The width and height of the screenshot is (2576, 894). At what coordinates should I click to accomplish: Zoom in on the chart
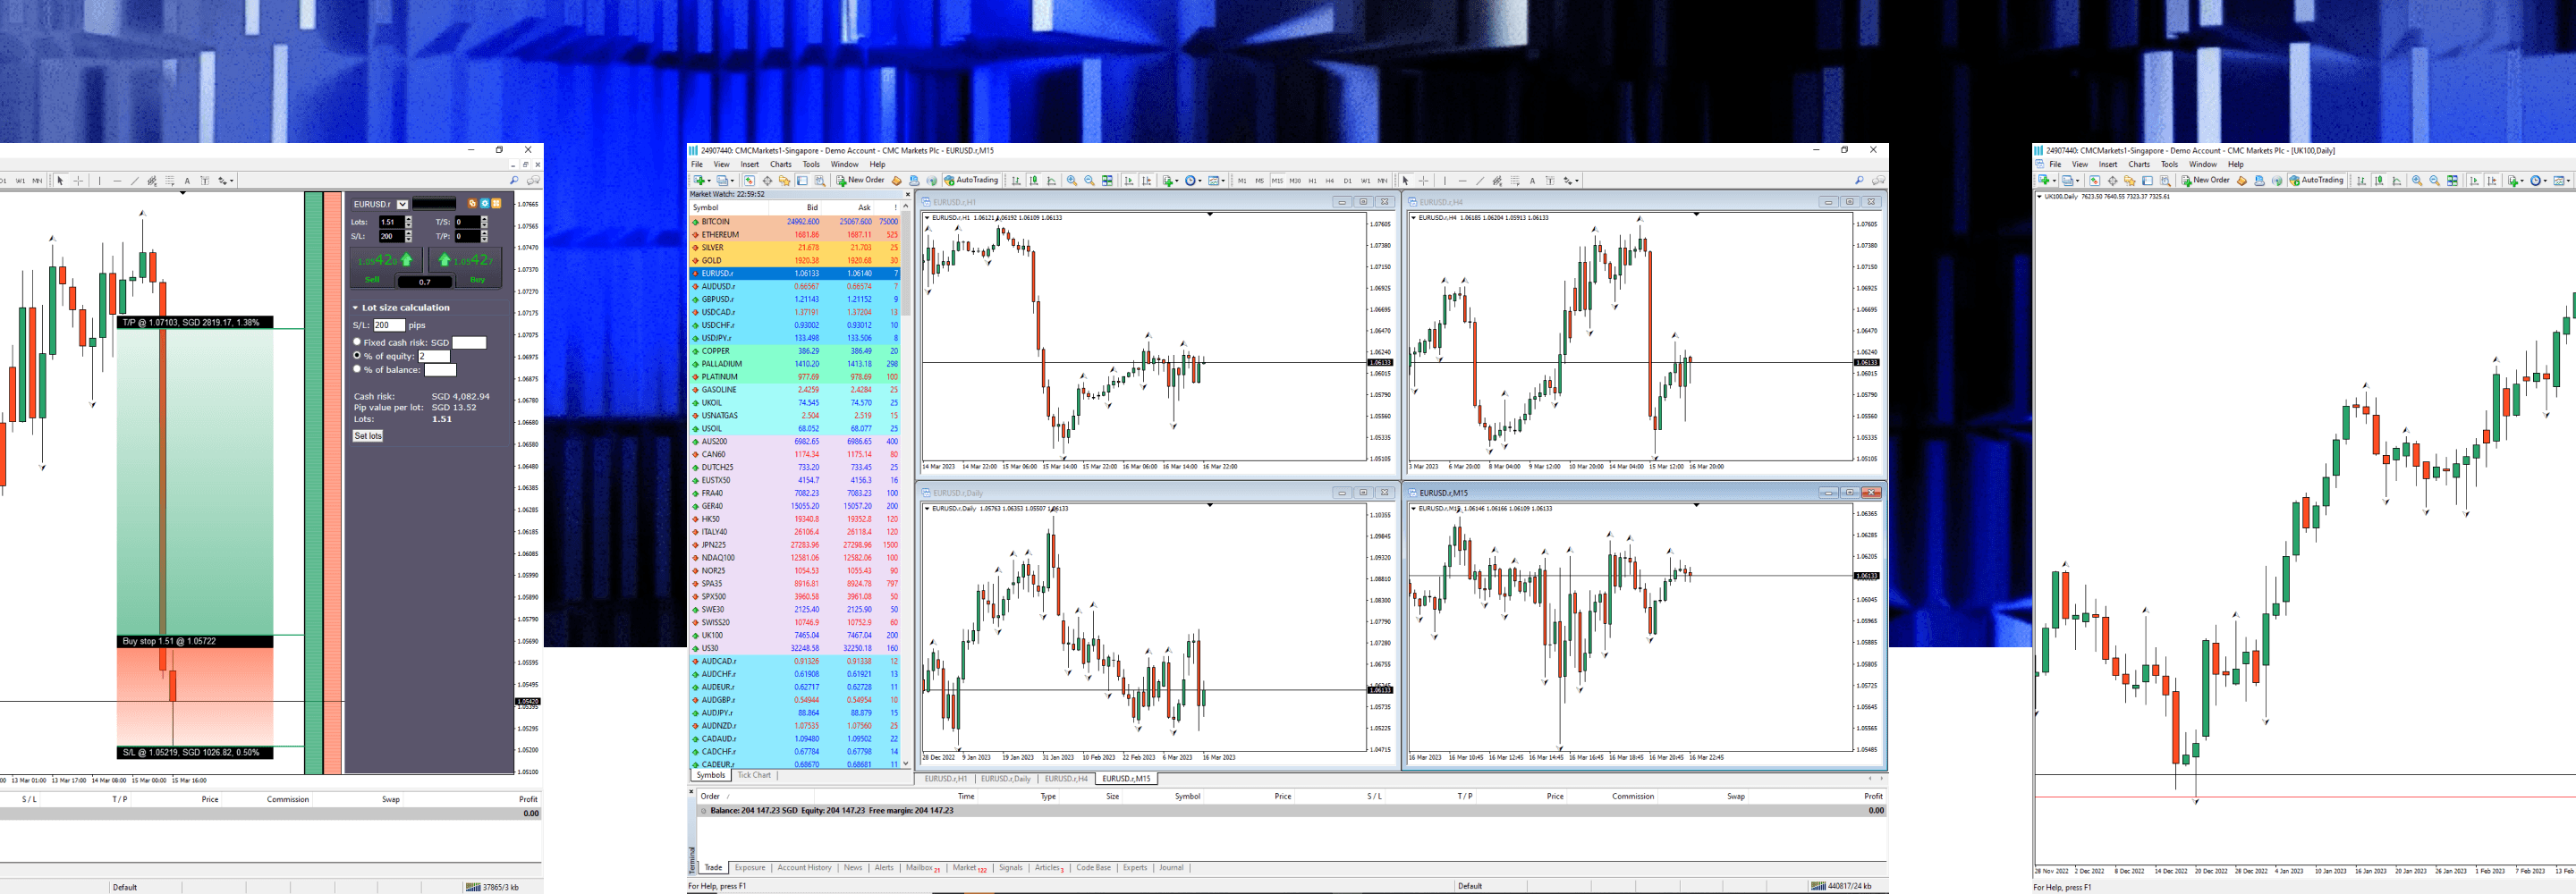(x=1072, y=181)
